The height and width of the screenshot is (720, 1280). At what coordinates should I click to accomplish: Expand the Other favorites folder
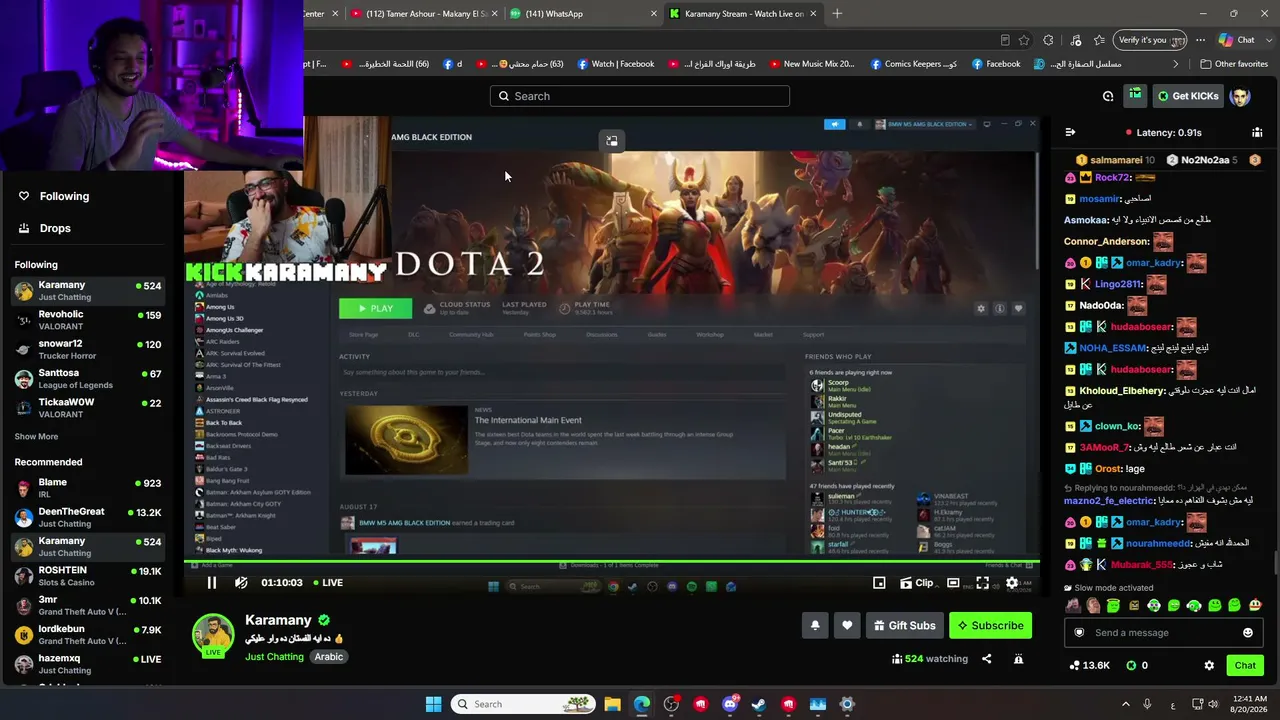(x=1234, y=64)
